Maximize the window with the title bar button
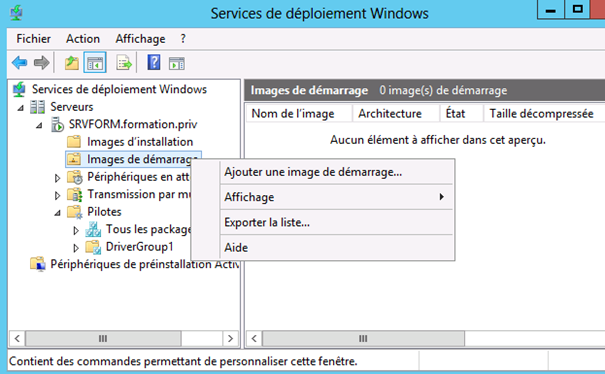The width and height of the screenshot is (605, 374). click(x=578, y=10)
